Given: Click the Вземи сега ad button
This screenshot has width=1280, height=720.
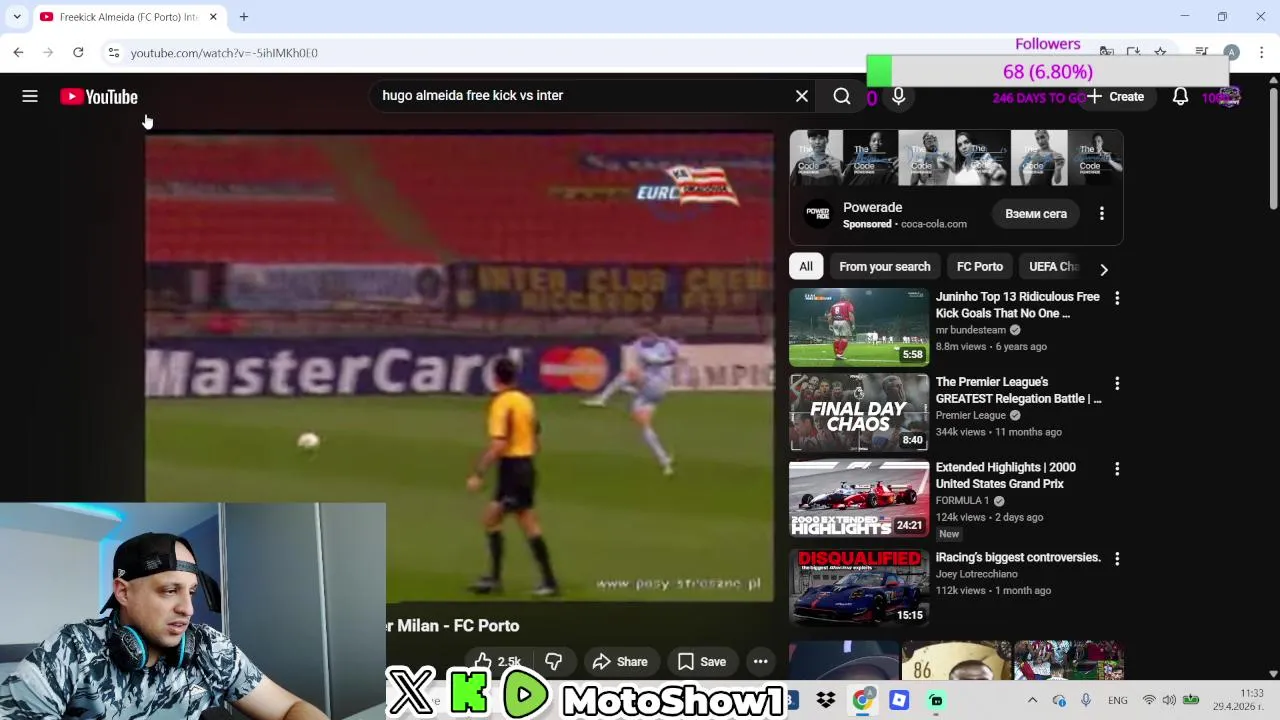Looking at the screenshot, I should [1036, 214].
